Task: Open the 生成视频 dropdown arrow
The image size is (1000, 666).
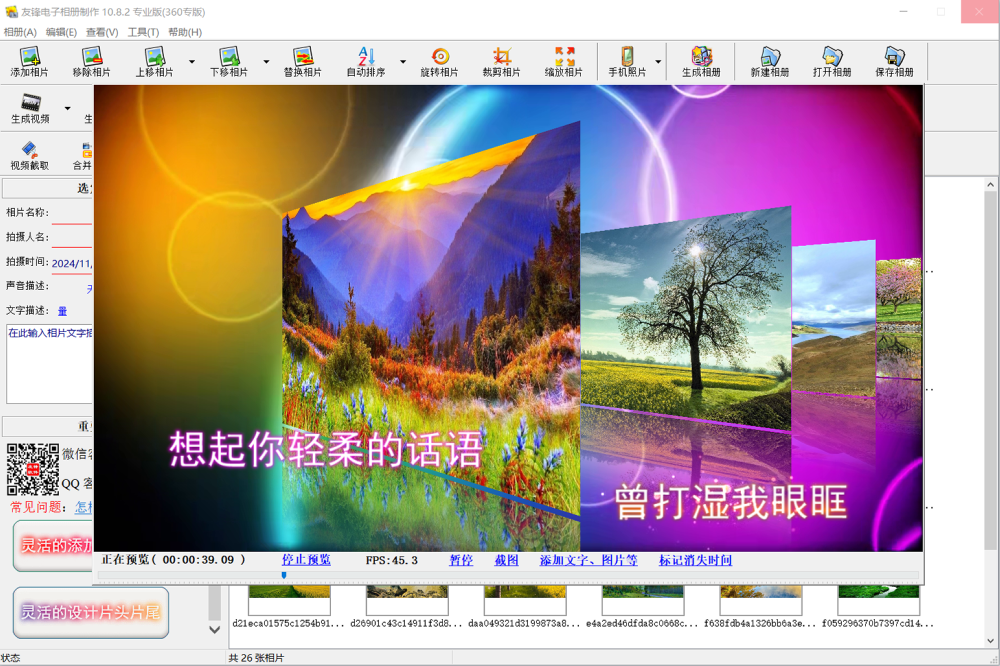Action: click(68, 108)
